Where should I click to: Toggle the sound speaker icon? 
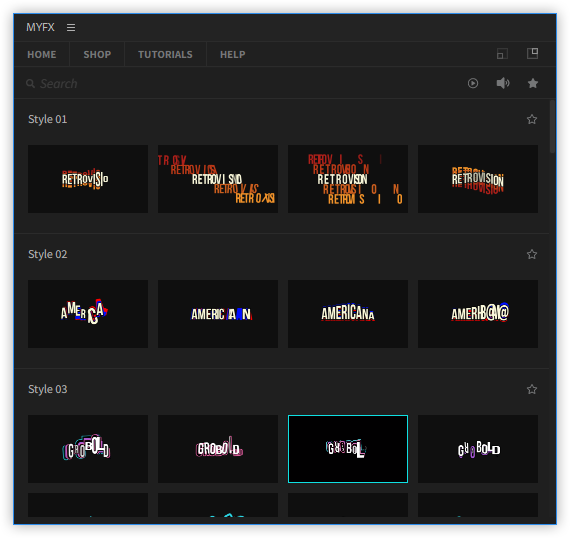click(x=503, y=83)
